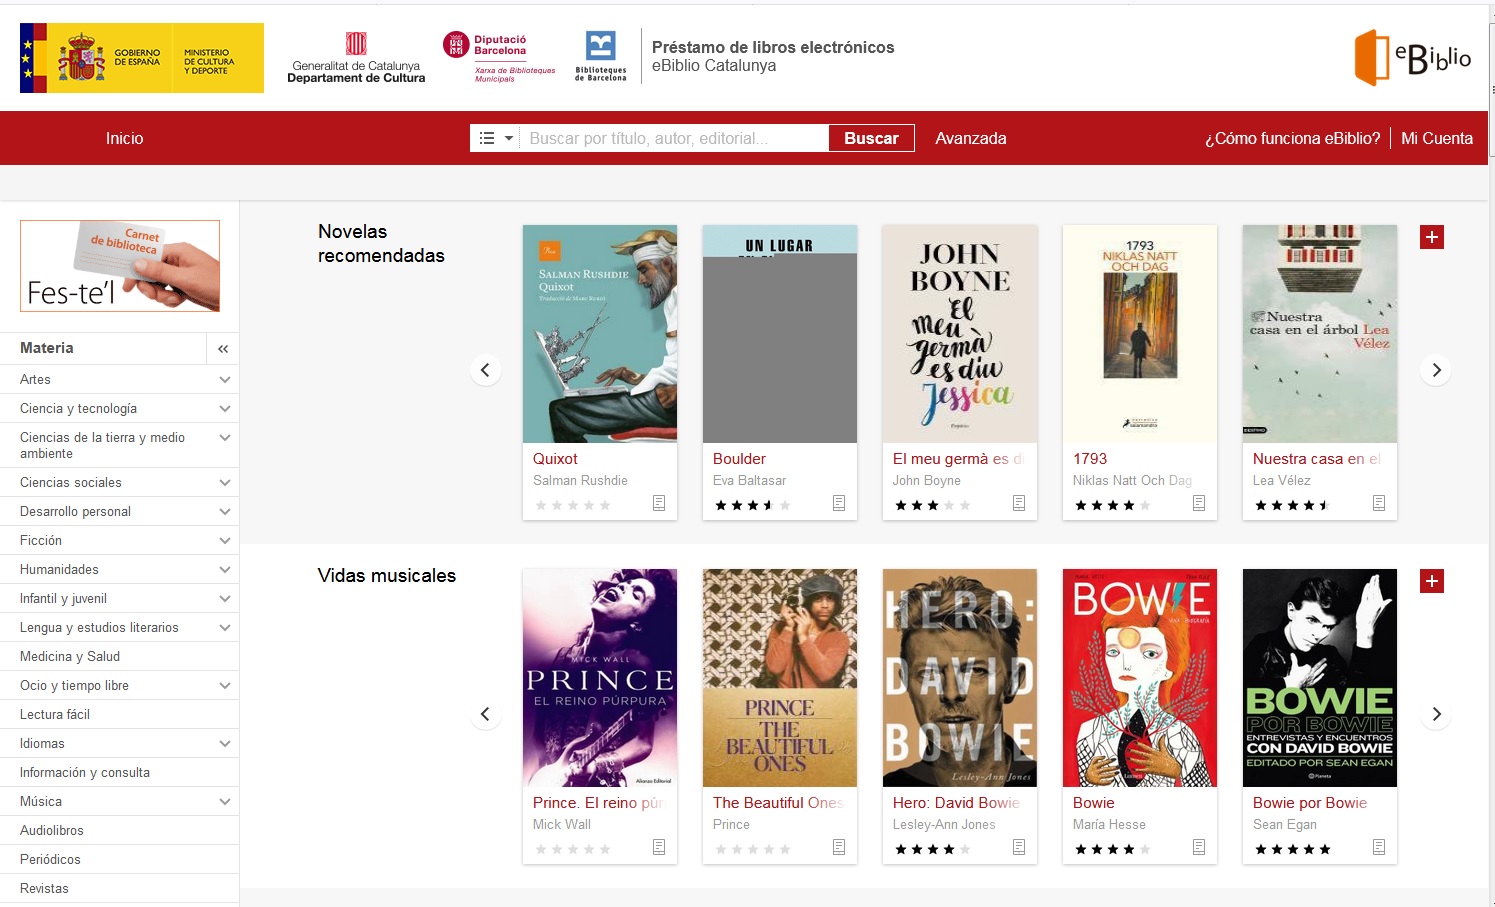This screenshot has width=1495, height=907.
Task: Click the Fes-te'l Carnet de biblioteca banner
Action: [x=120, y=266]
